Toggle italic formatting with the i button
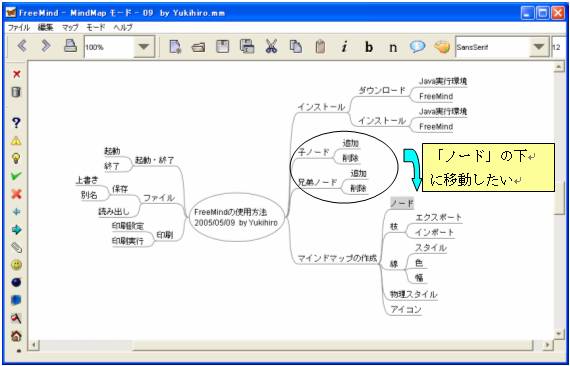 (x=344, y=47)
